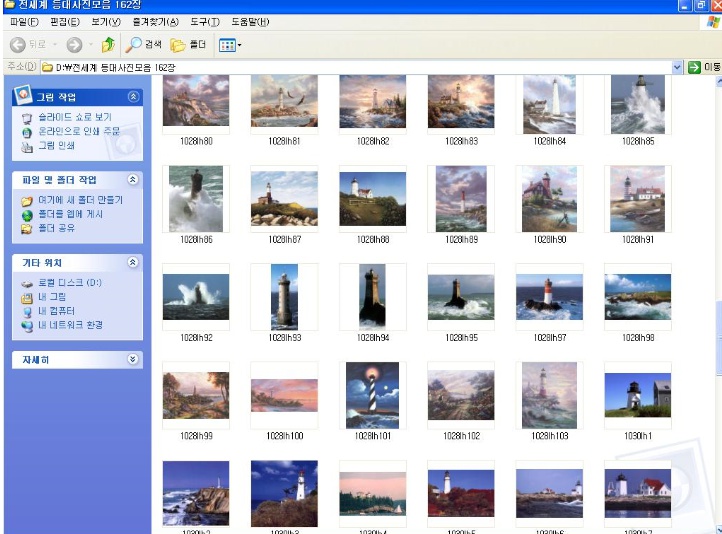Screen dimensions: 722x534
Task: Collapse the 그림 작업 panel chevron
Action: 133,97
